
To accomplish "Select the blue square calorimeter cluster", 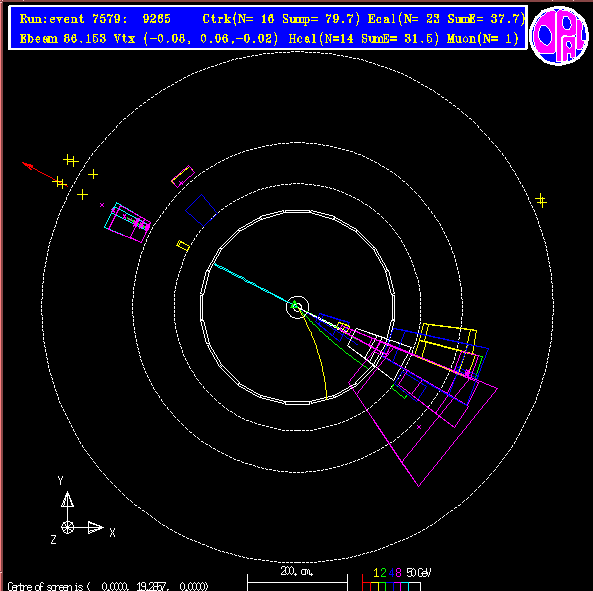I will (201, 210).
